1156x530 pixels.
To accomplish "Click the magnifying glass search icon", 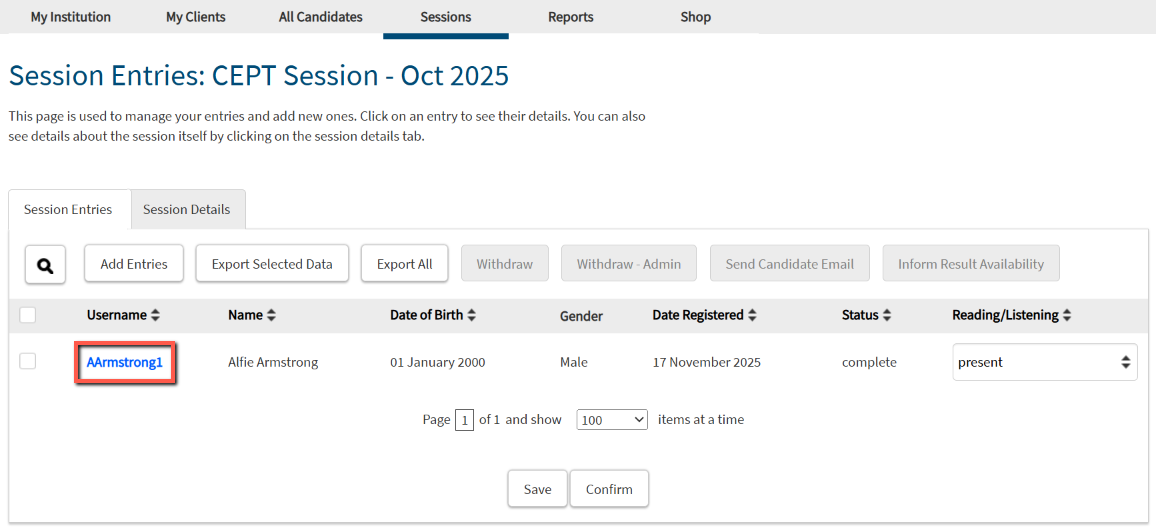I will coord(45,265).
